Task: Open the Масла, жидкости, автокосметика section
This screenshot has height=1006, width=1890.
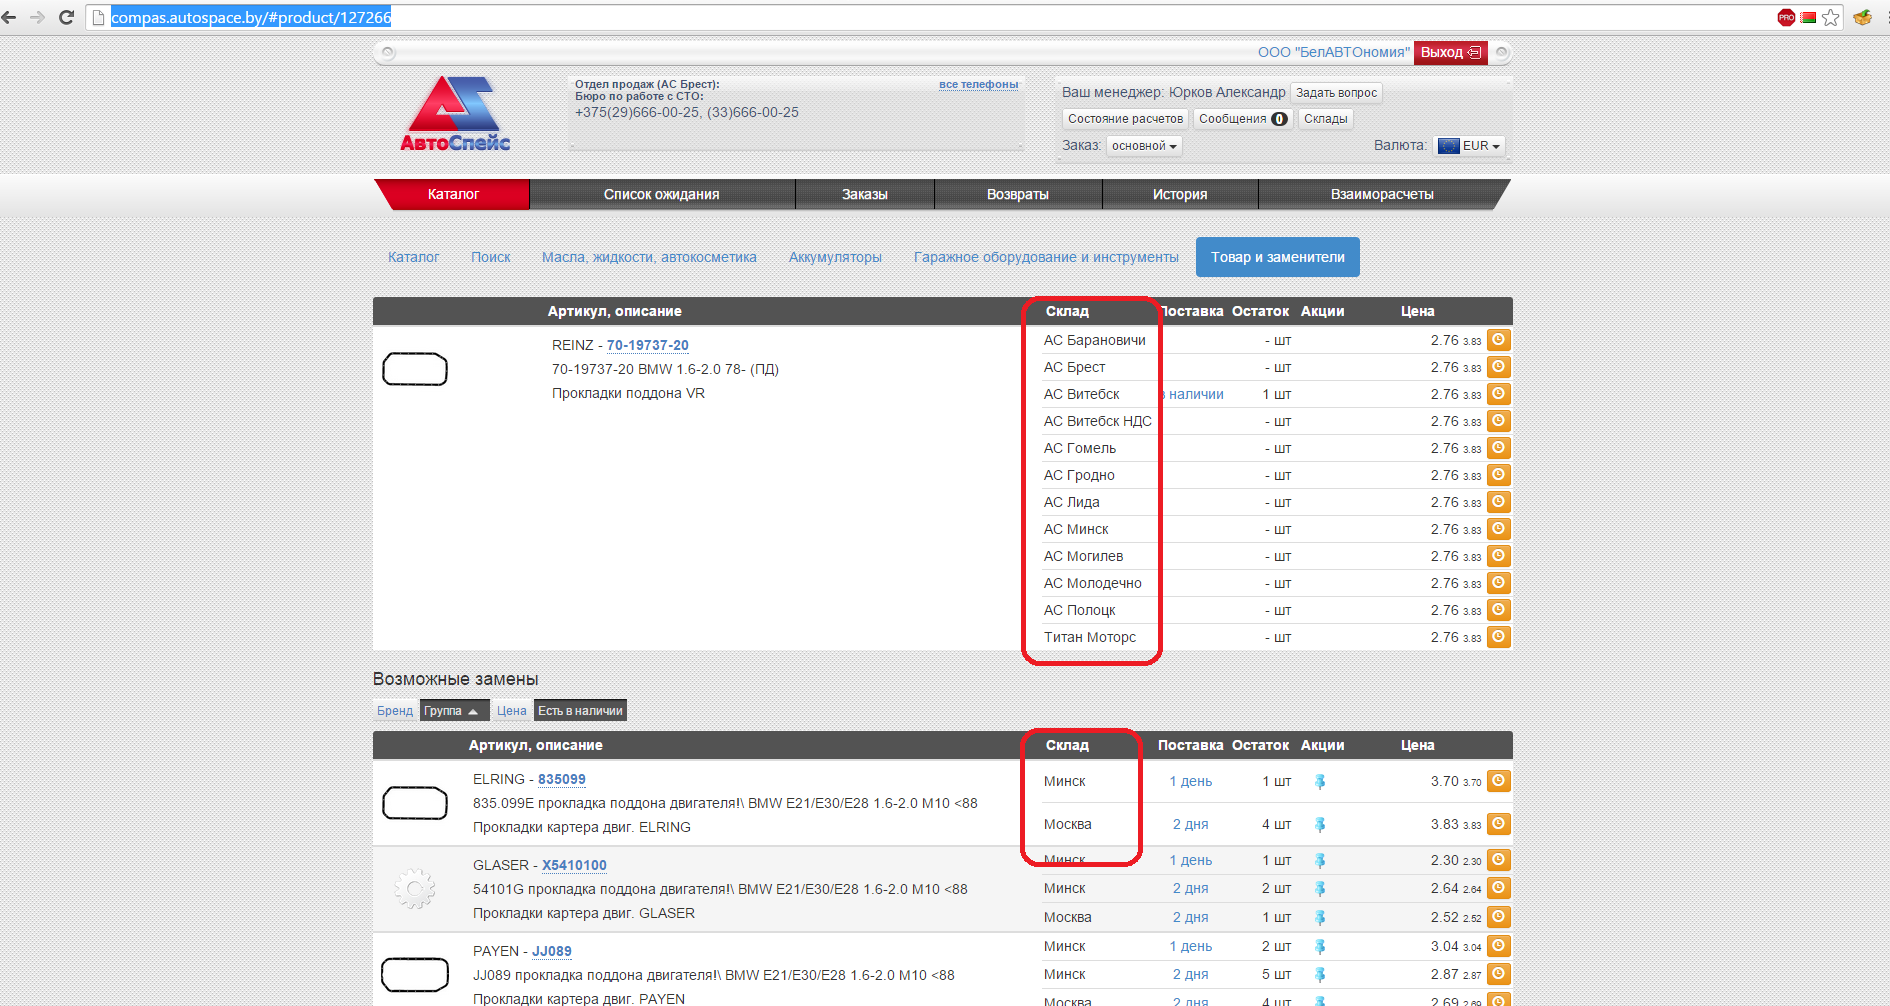Action: pos(649,257)
